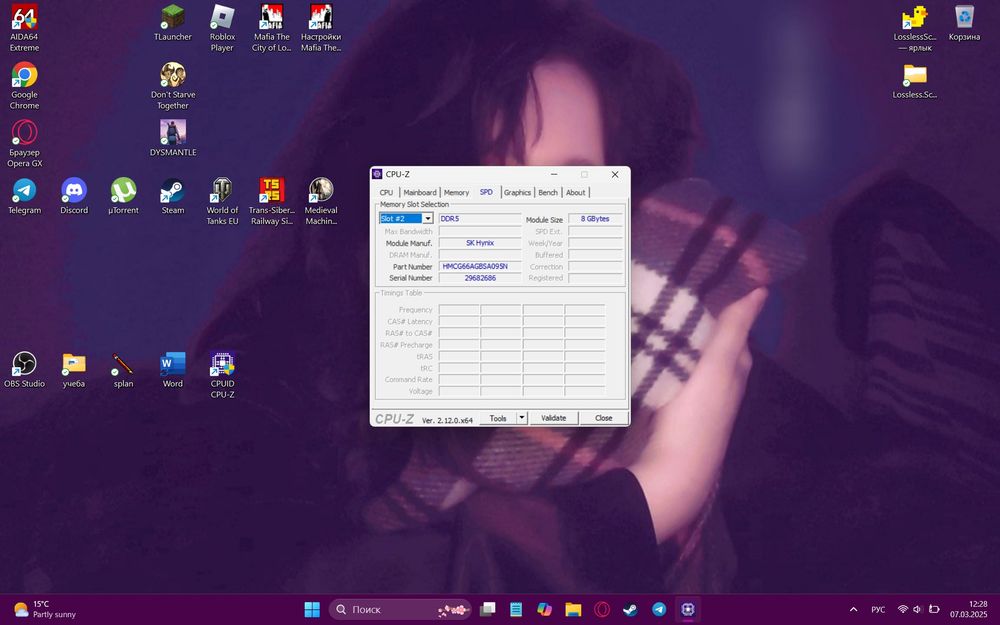Click the taskbar search box Поиск
Image resolution: width=1000 pixels, height=625 pixels.
(401, 610)
